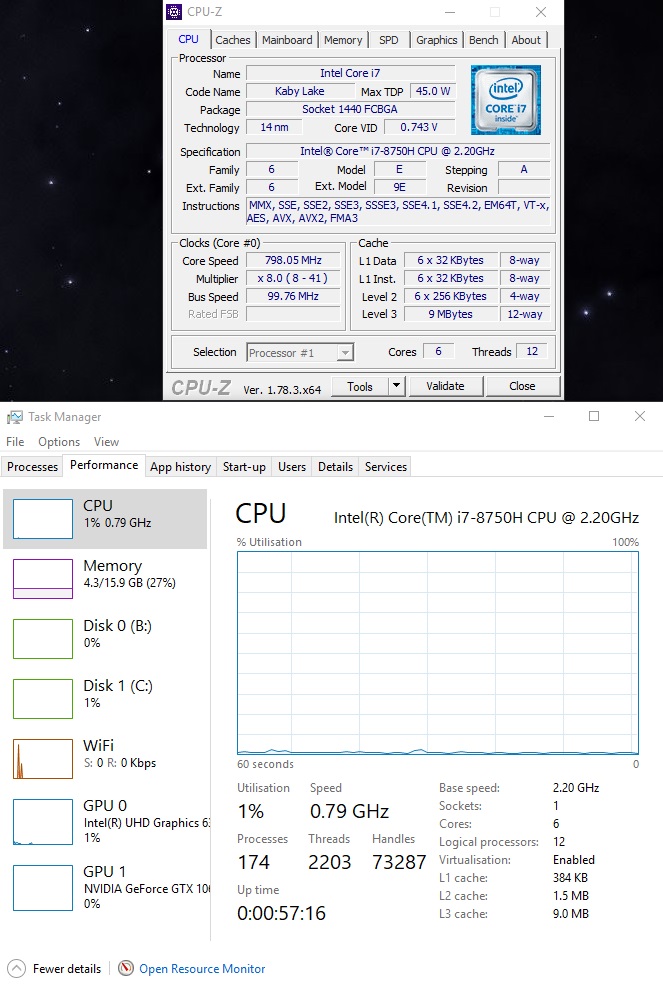The height and width of the screenshot is (993, 663).
Task: Click the Fewer details label
Action: (x=67, y=969)
